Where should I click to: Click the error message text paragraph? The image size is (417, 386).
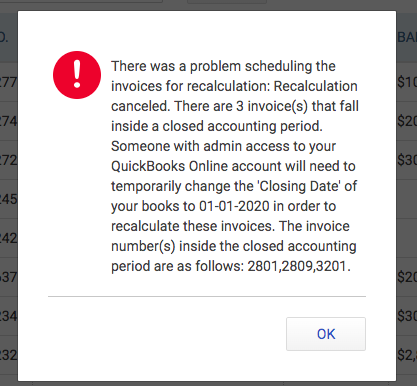tap(235, 166)
